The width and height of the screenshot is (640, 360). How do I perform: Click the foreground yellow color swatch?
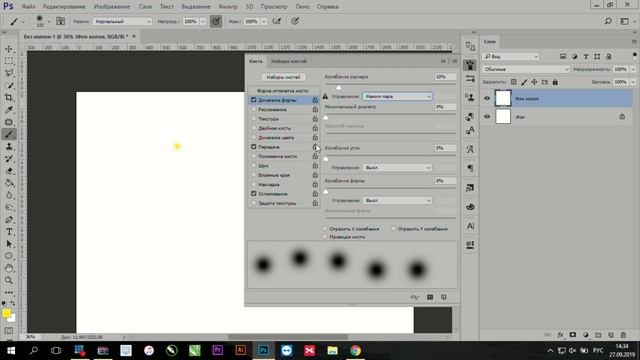[x=6, y=313]
